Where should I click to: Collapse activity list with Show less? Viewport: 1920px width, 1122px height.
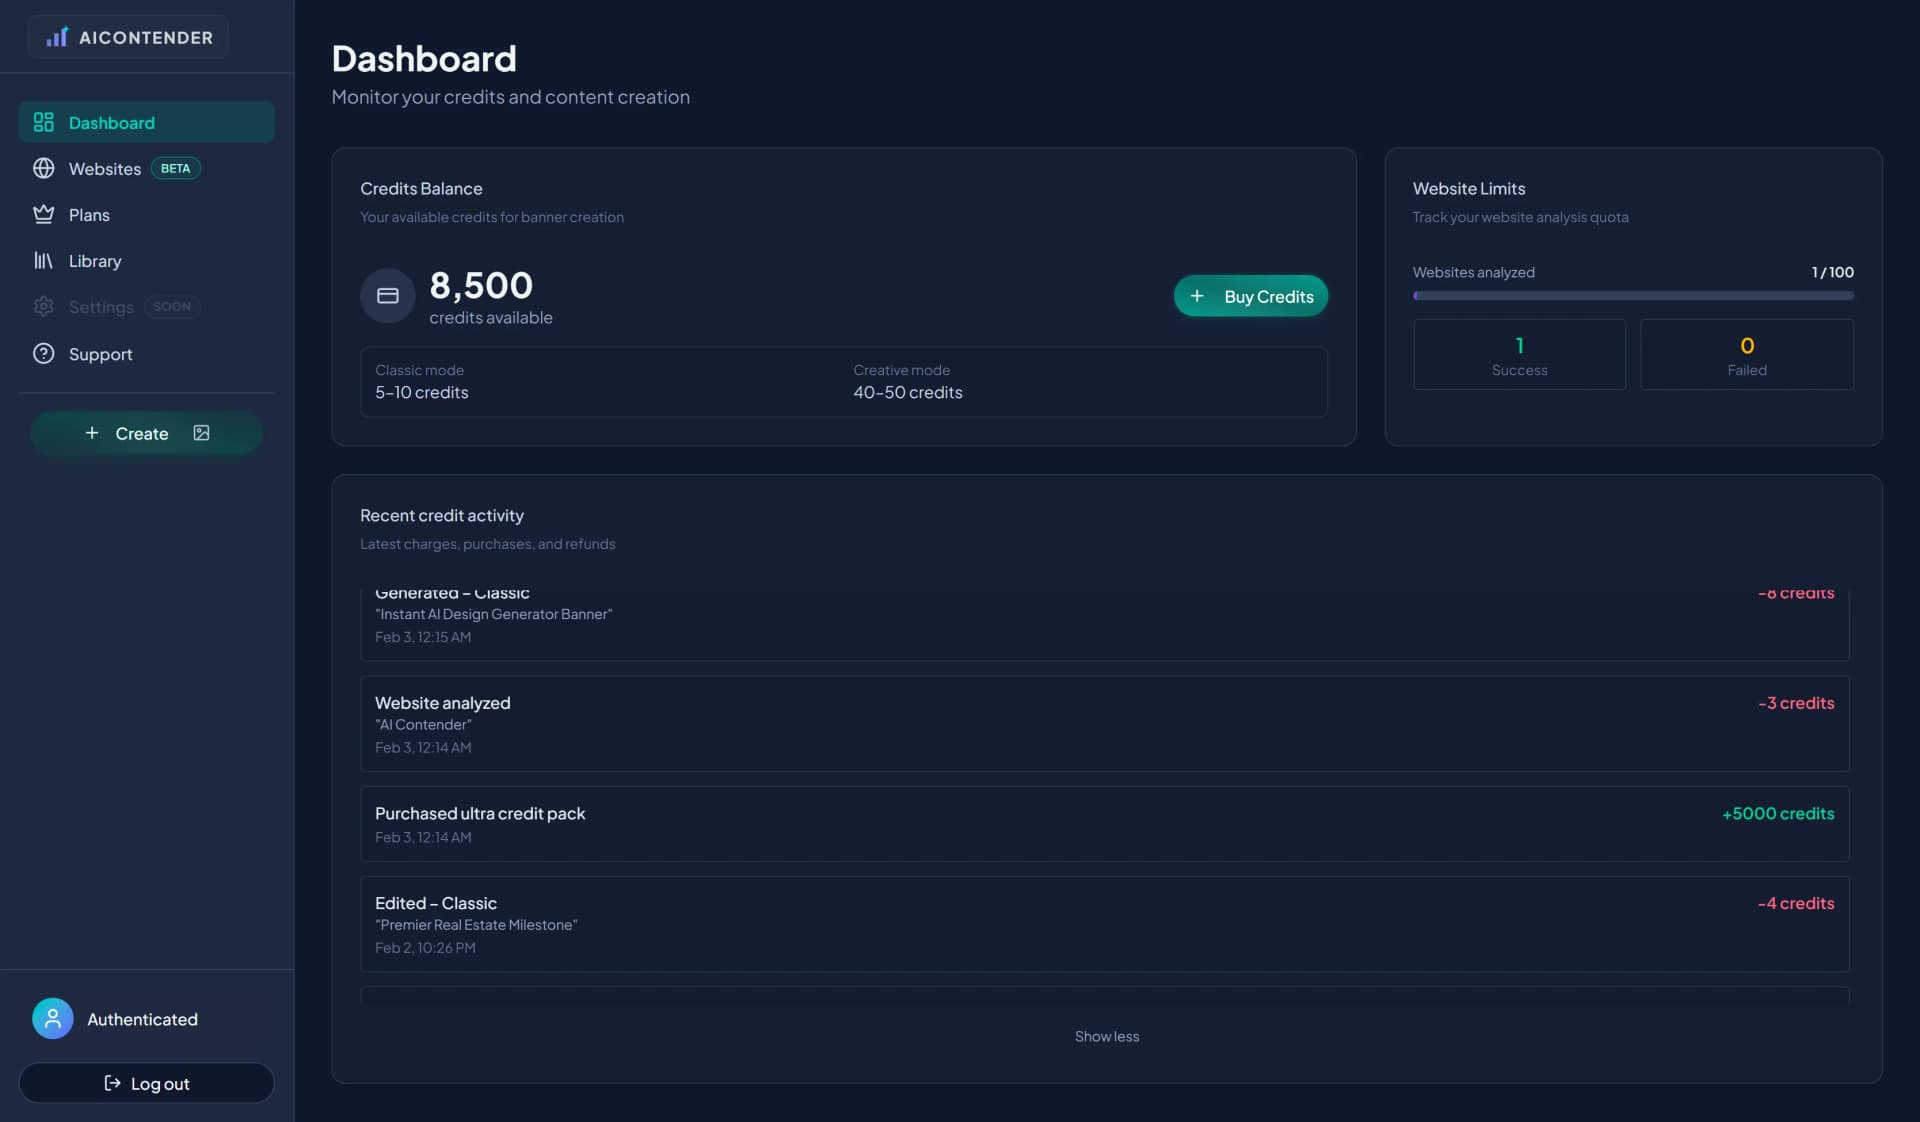coord(1106,1036)
